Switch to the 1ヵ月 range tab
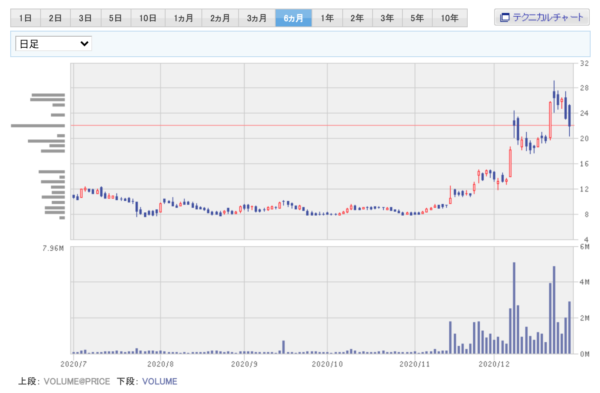 (183, 18)
